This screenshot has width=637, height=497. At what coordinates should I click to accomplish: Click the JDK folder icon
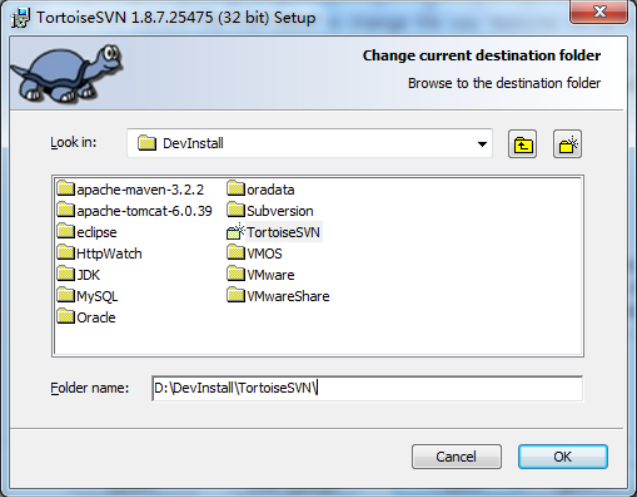(x=65, y=274)
